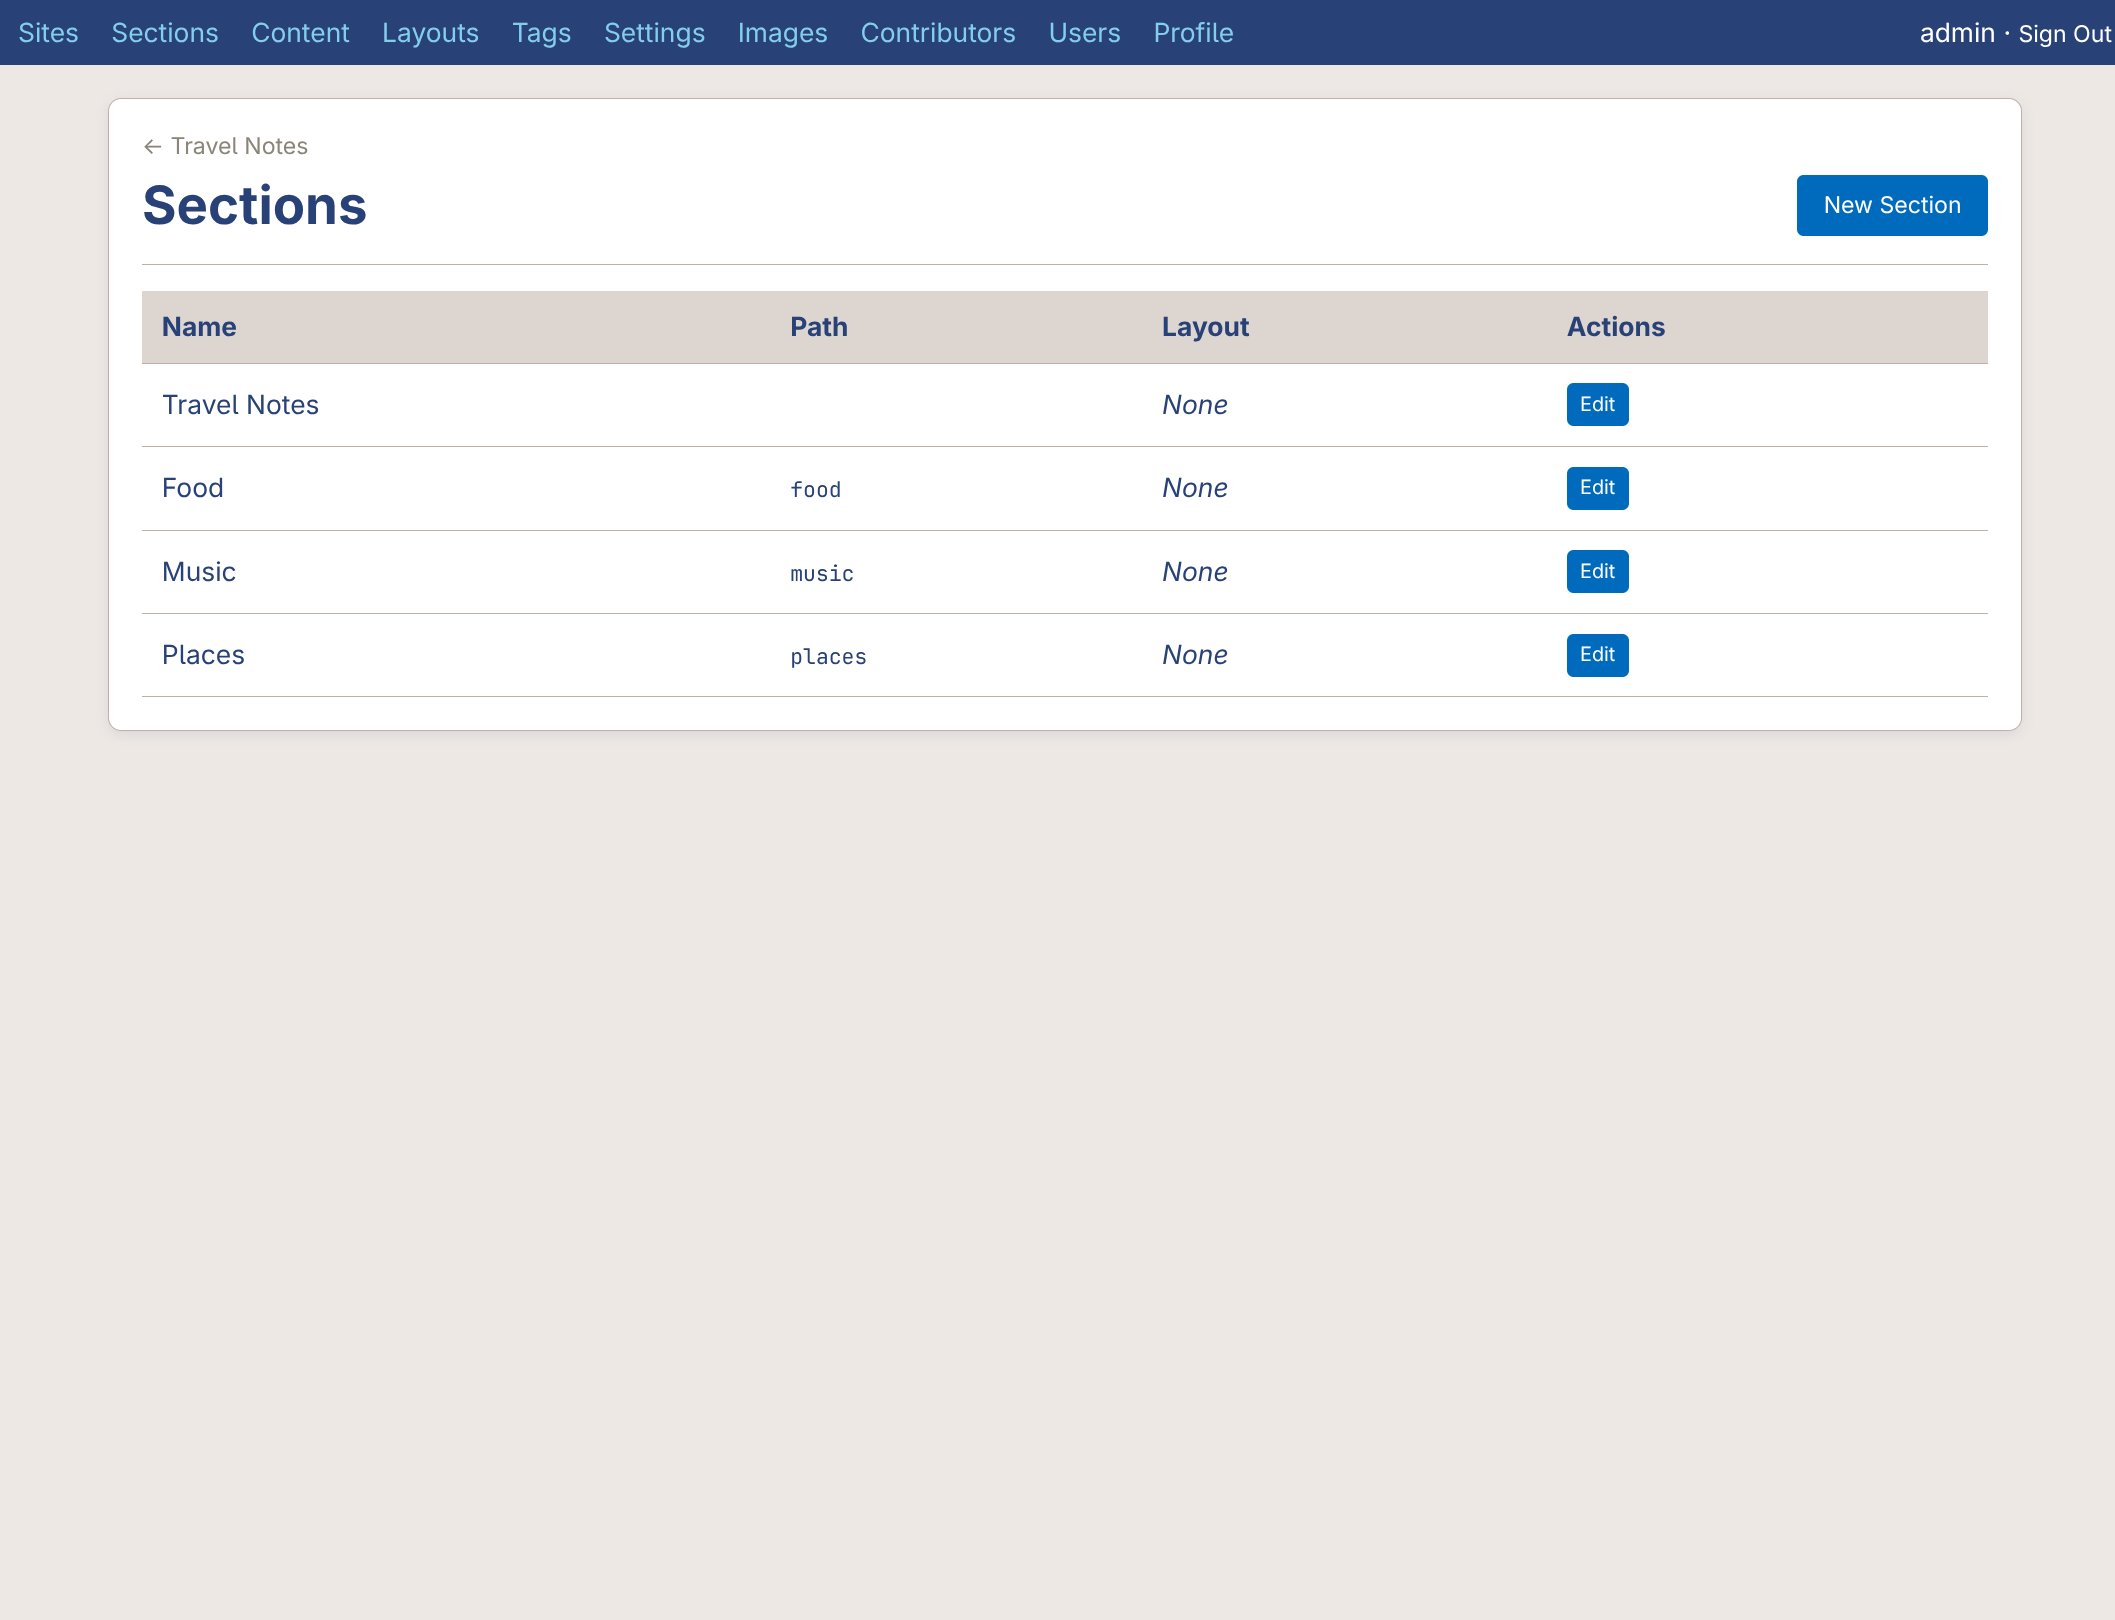The width and height of the screenshot is (2115, 1620).
Task: Open the Contributors navigation item
Action: tap(937, 32)
